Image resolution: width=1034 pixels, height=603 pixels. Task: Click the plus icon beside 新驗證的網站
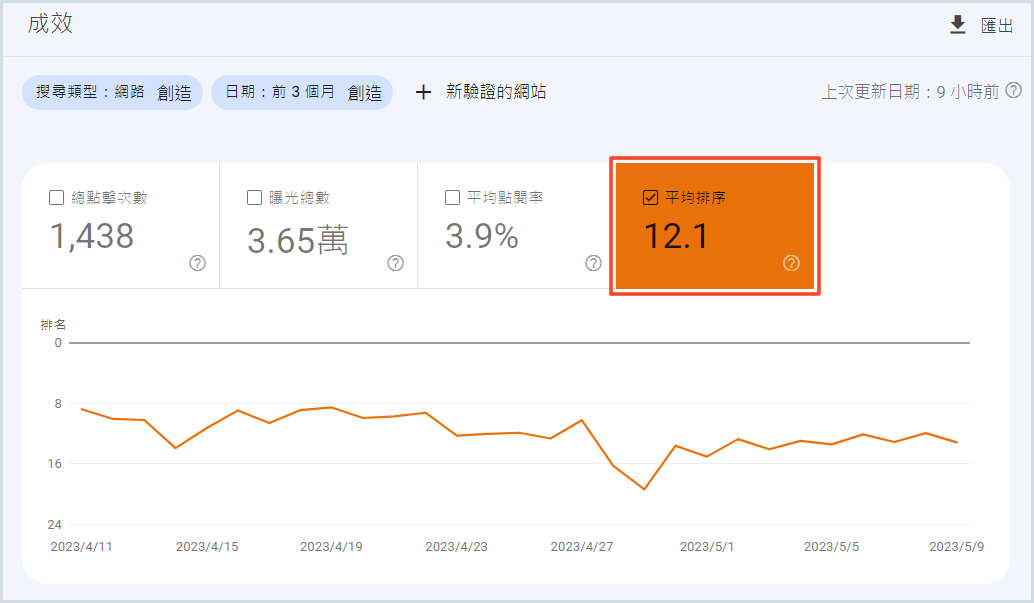[423, 92]
